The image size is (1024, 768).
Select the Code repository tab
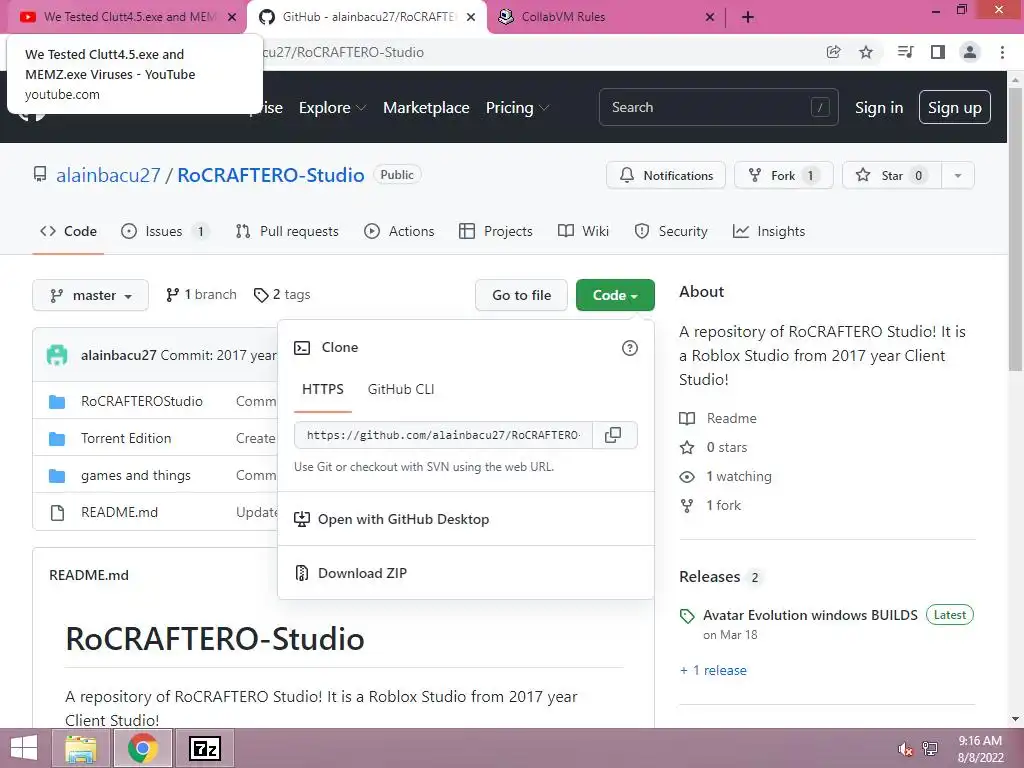pos(68,231)
